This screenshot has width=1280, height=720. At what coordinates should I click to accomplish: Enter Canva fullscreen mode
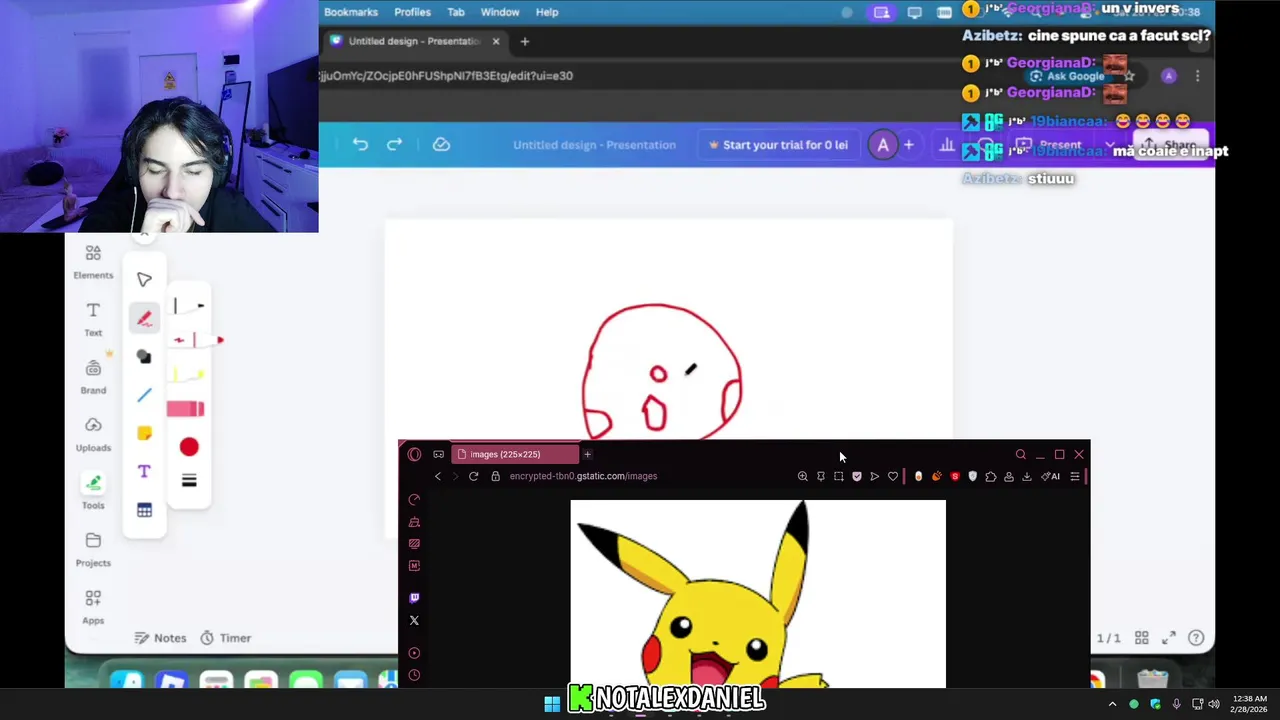1168,638
